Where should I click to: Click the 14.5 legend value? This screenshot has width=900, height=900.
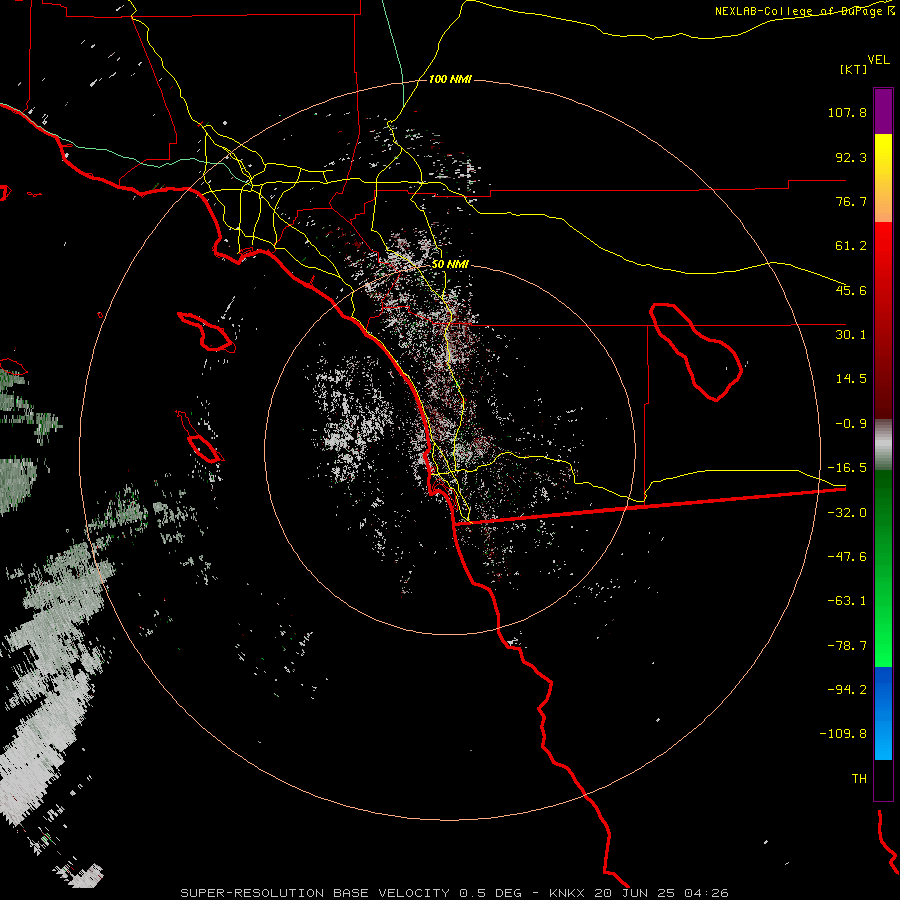click(x=851, y=379)
